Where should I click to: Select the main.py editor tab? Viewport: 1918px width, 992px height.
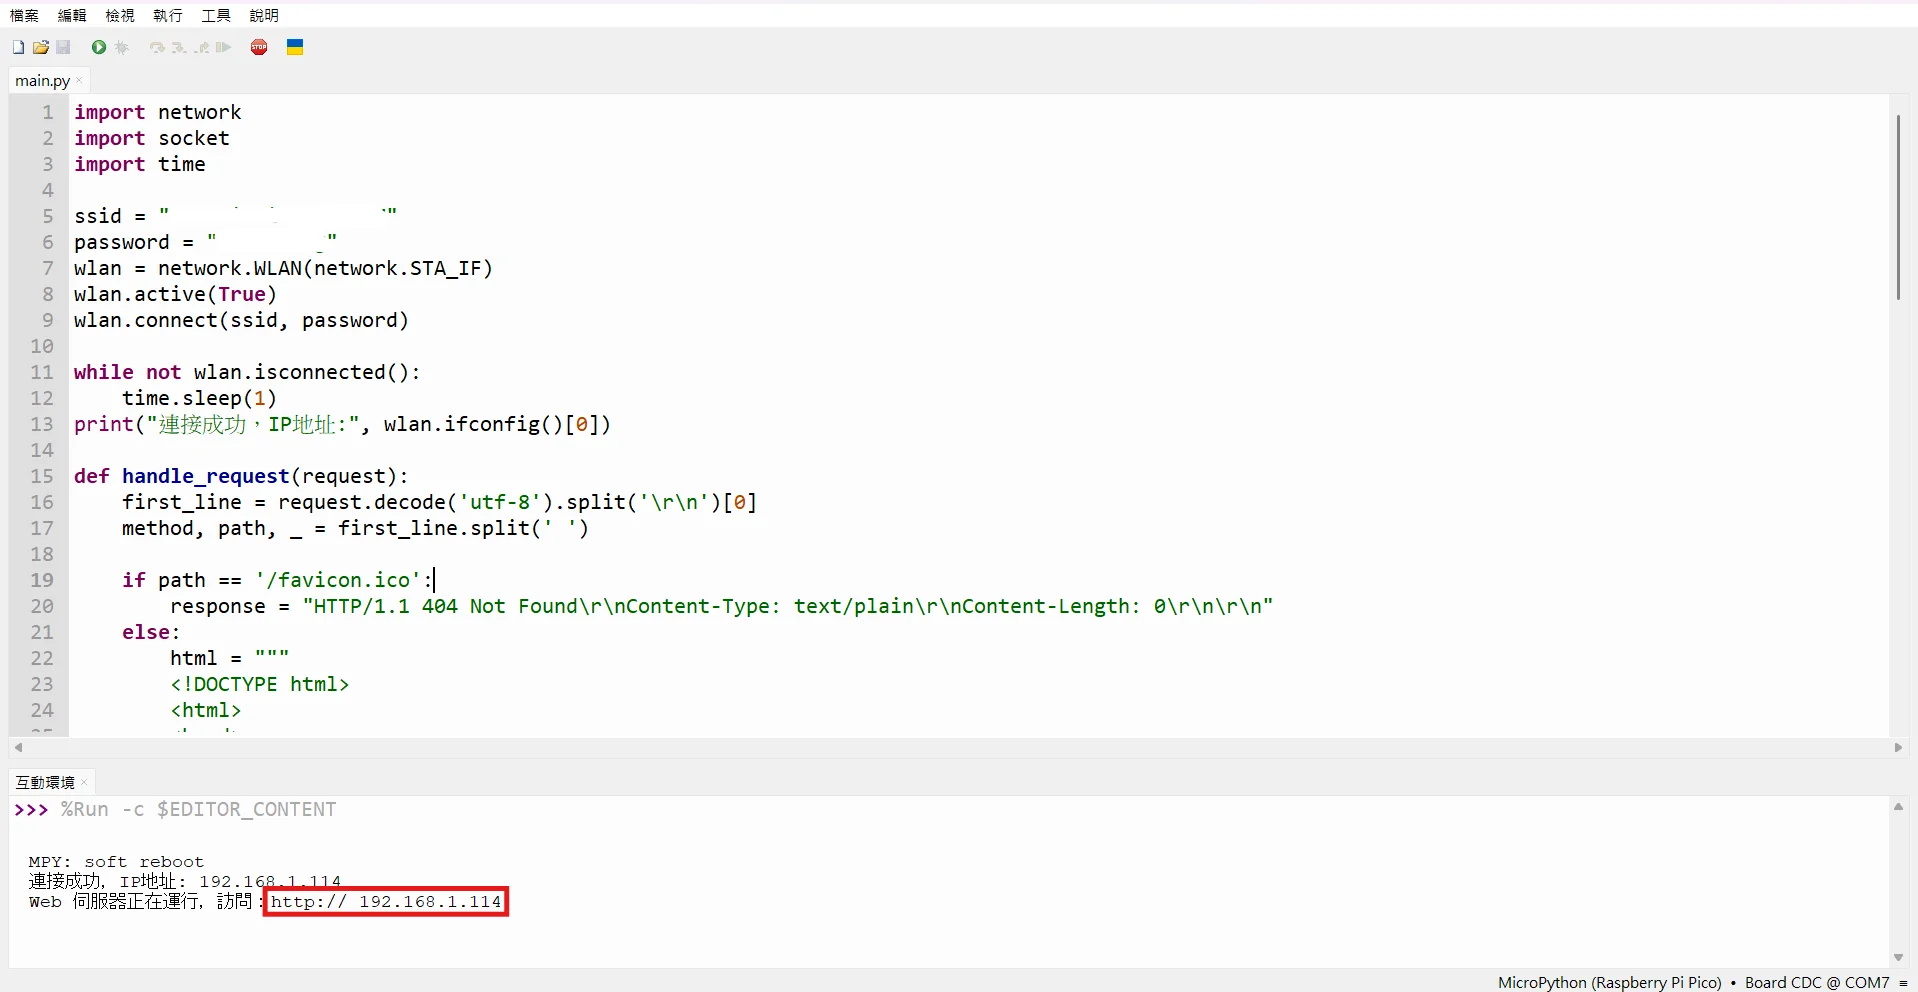[42, 81]
